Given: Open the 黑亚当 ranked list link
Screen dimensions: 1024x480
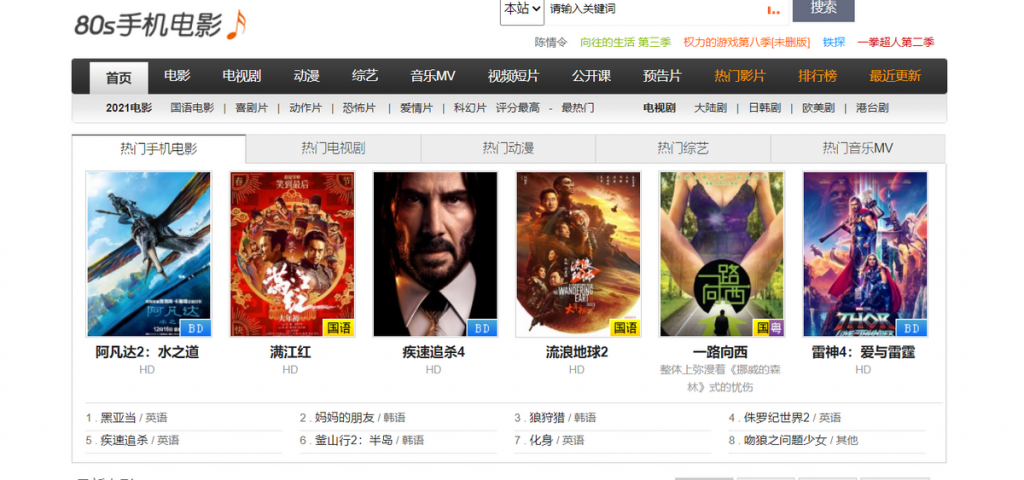Looking at the screenshot, I should (118, 418).
